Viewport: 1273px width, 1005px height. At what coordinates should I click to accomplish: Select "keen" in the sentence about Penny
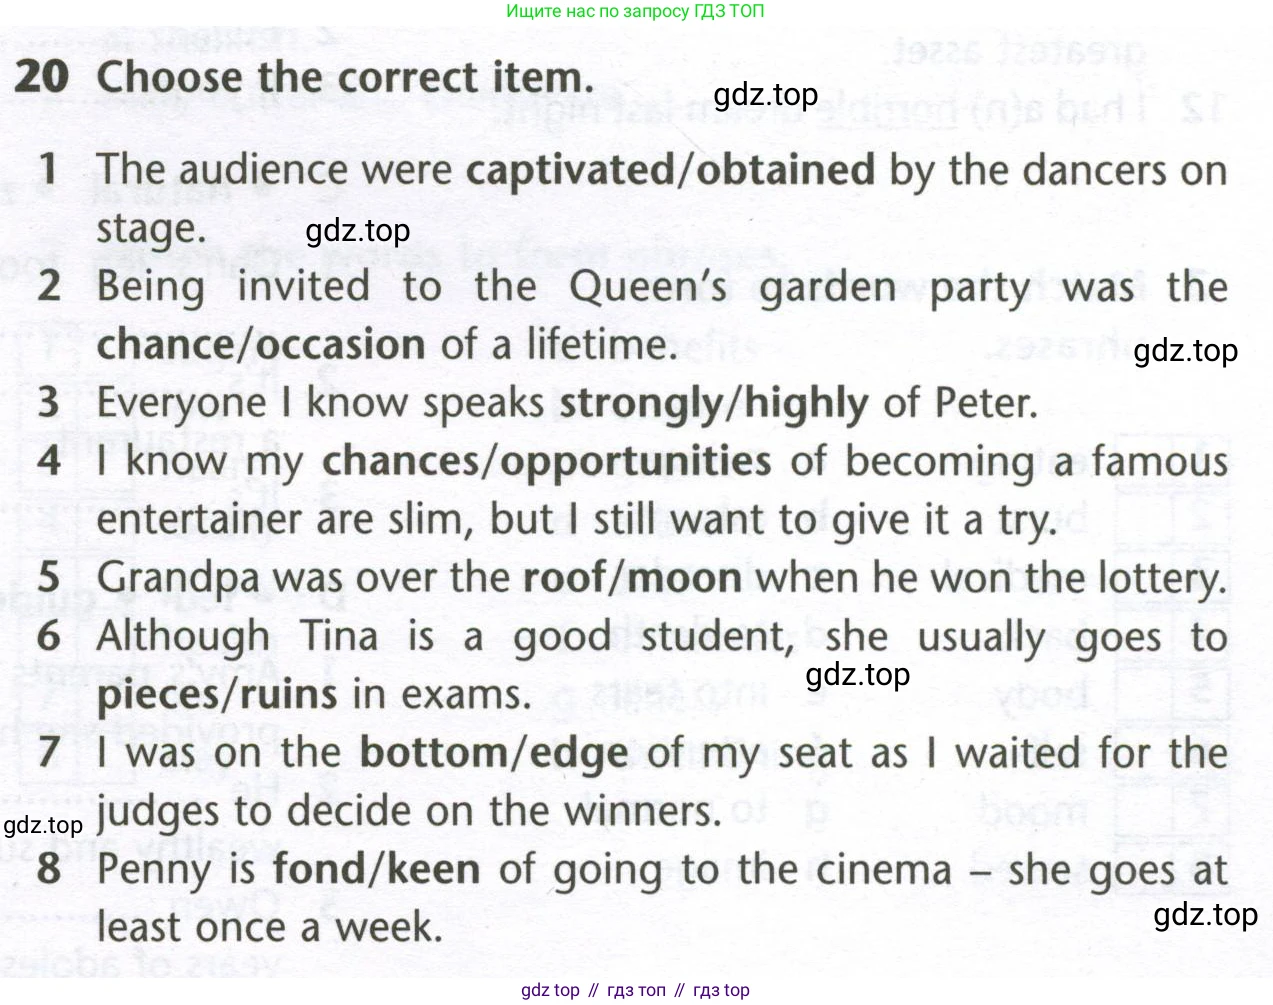click(x=434, y=869)
